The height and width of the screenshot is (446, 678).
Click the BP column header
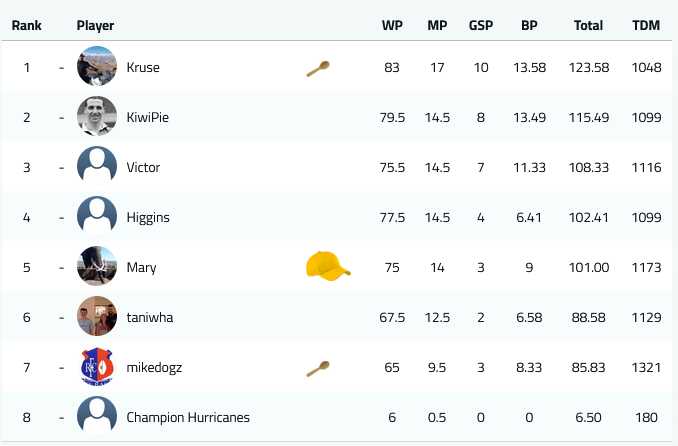click(x=529, y=25)
